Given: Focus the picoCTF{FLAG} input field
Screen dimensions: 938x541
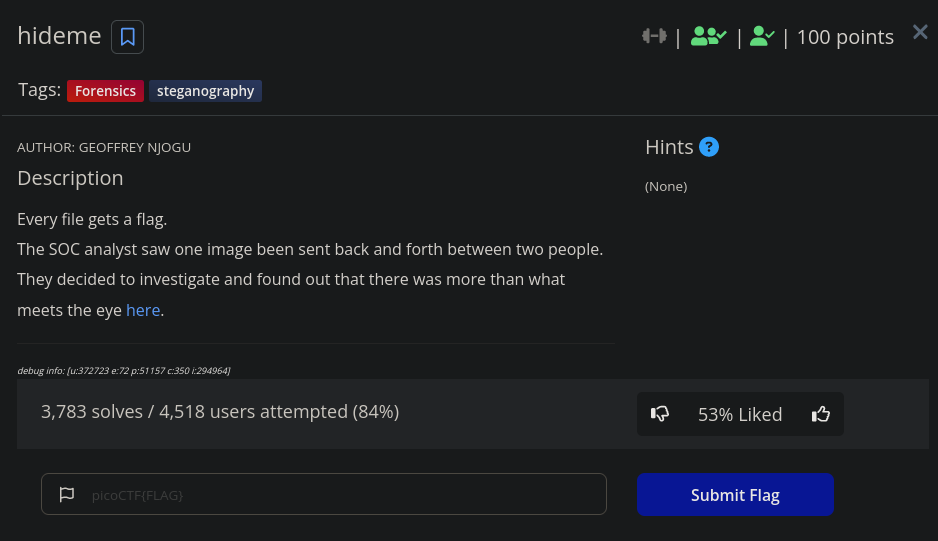Looking at the screenshot, I should 324,494.
